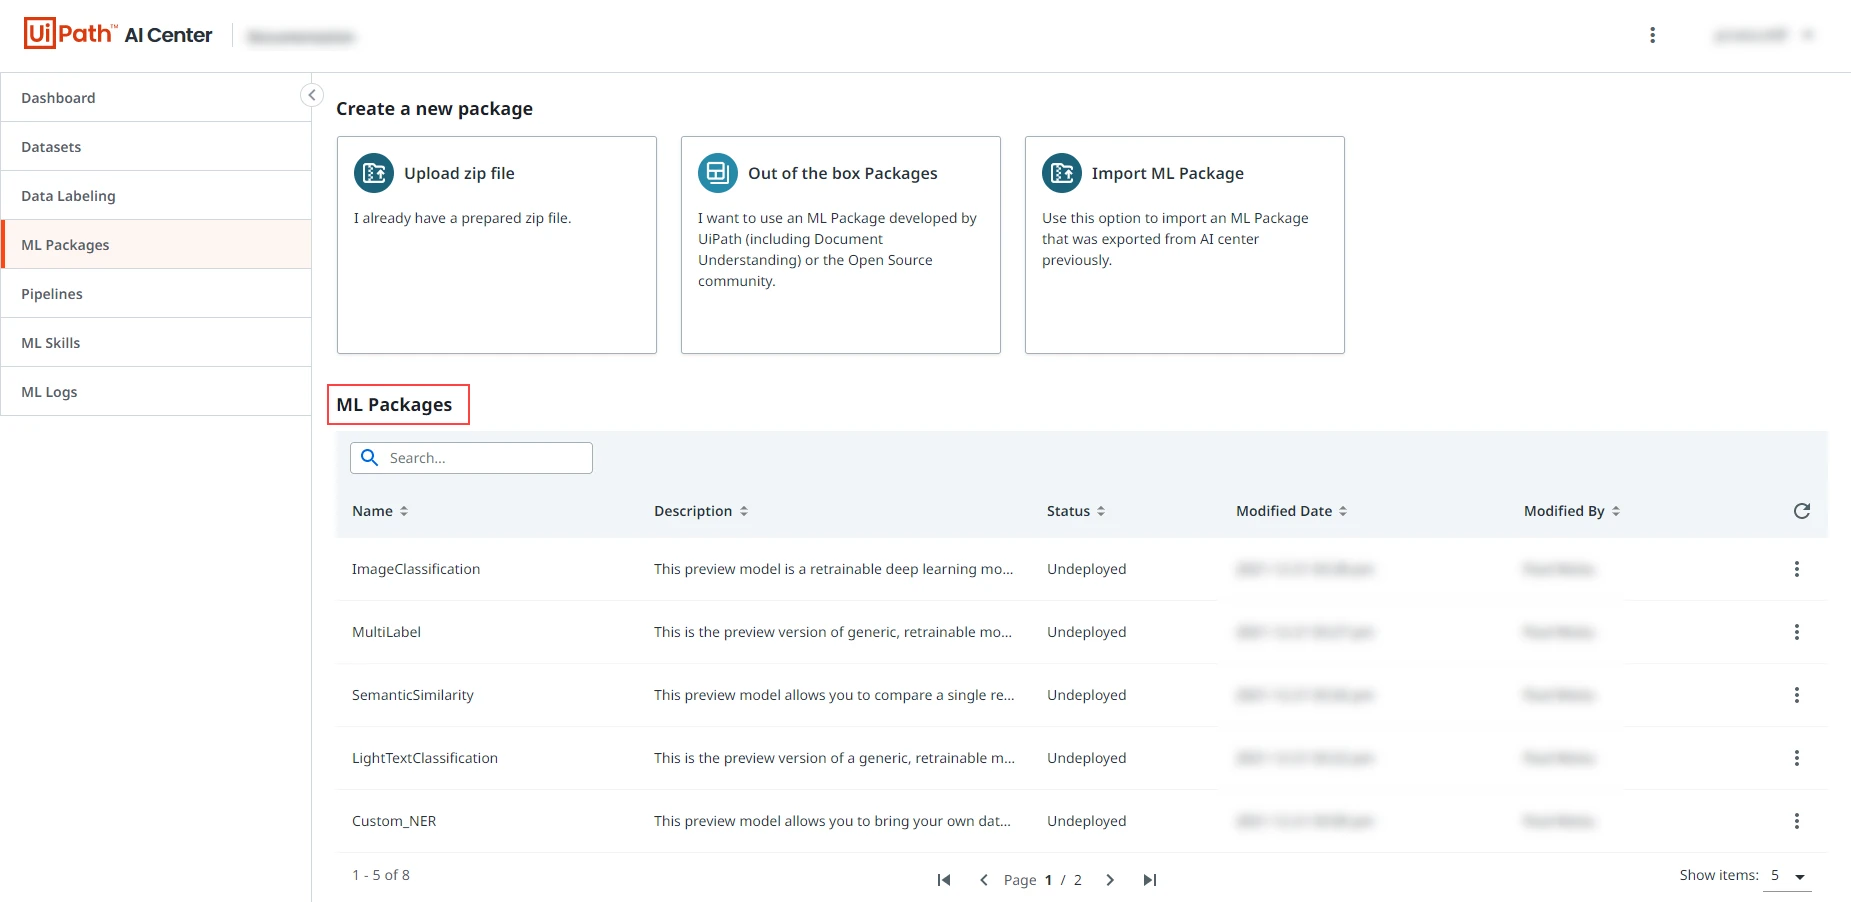
Task: Click Undeployed status for Custom_NER
Action: [x=1087, y=821]
